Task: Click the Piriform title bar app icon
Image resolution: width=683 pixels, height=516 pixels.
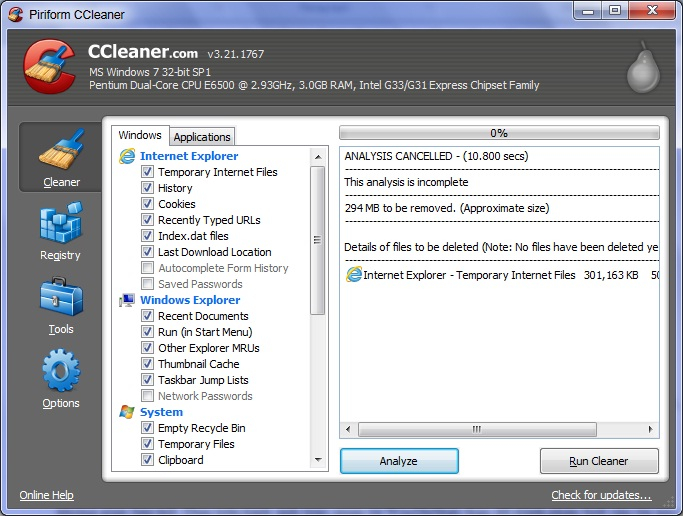Action: click(x=16, y=14)
